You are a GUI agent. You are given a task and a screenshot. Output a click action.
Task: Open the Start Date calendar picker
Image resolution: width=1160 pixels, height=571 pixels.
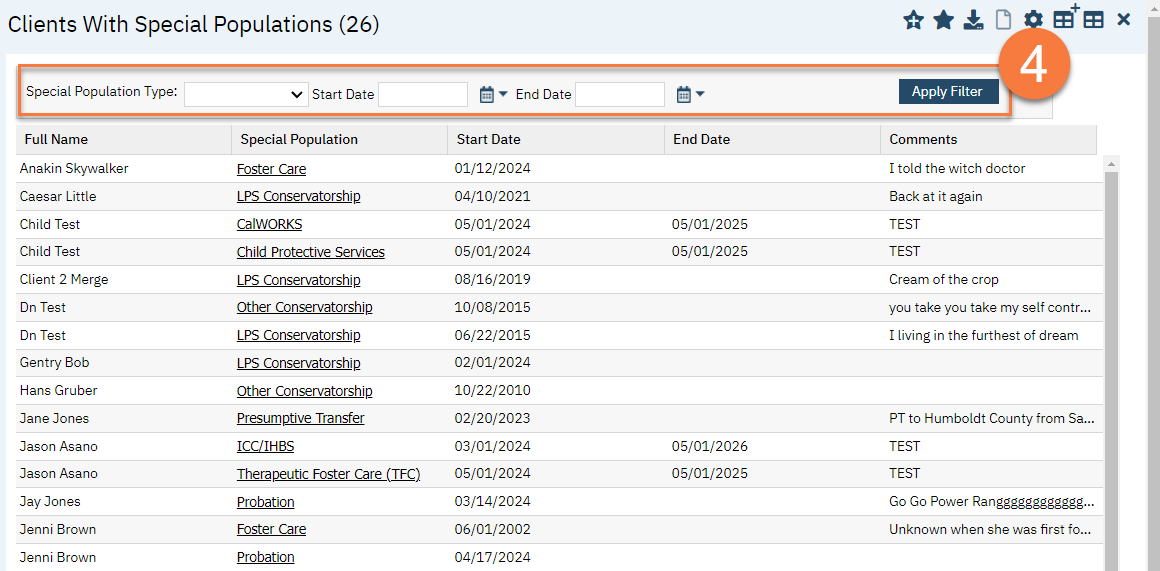coord(493,94)
